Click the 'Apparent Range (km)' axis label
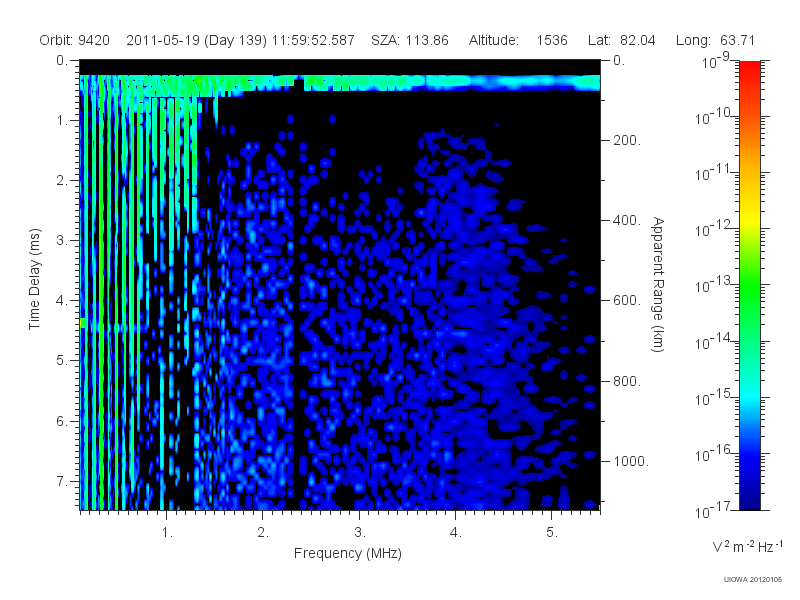This screenshot has width=800, height=600. pos(658,285)
